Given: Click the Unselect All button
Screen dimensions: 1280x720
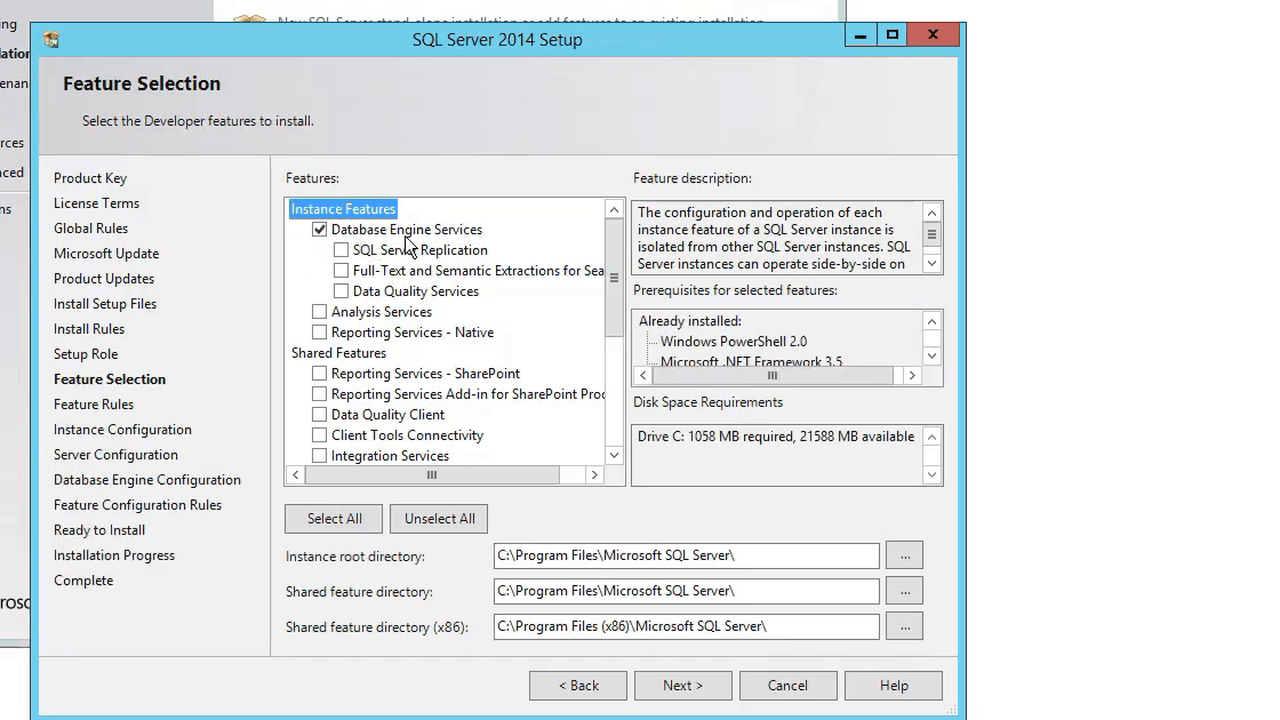Looking at the screenshot, I should [439, 518].
